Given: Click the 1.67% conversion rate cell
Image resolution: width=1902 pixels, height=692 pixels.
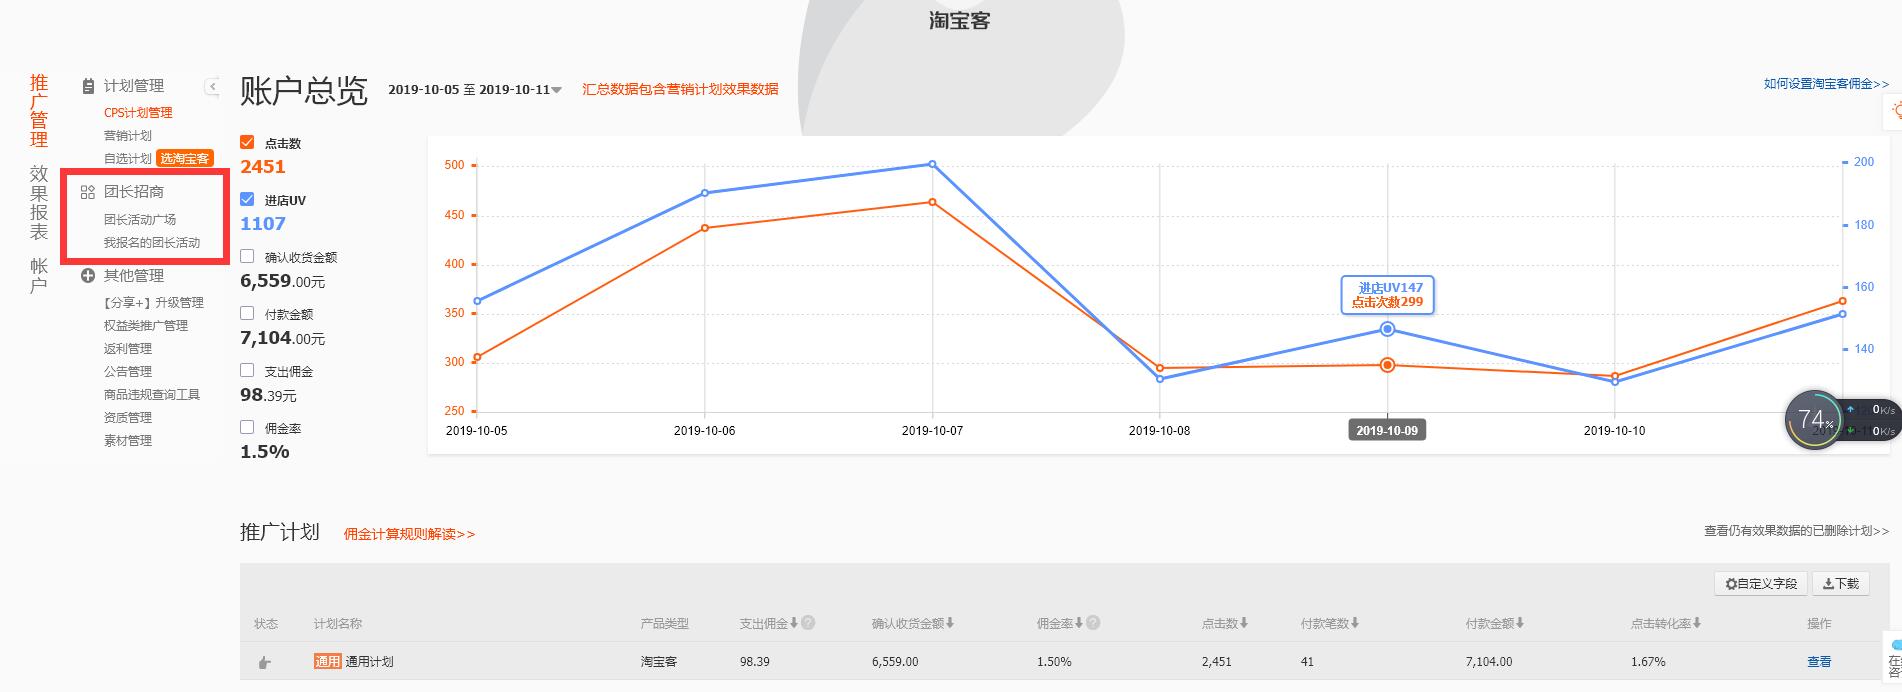Looking at the screenshot, I should pos(1648,662).
